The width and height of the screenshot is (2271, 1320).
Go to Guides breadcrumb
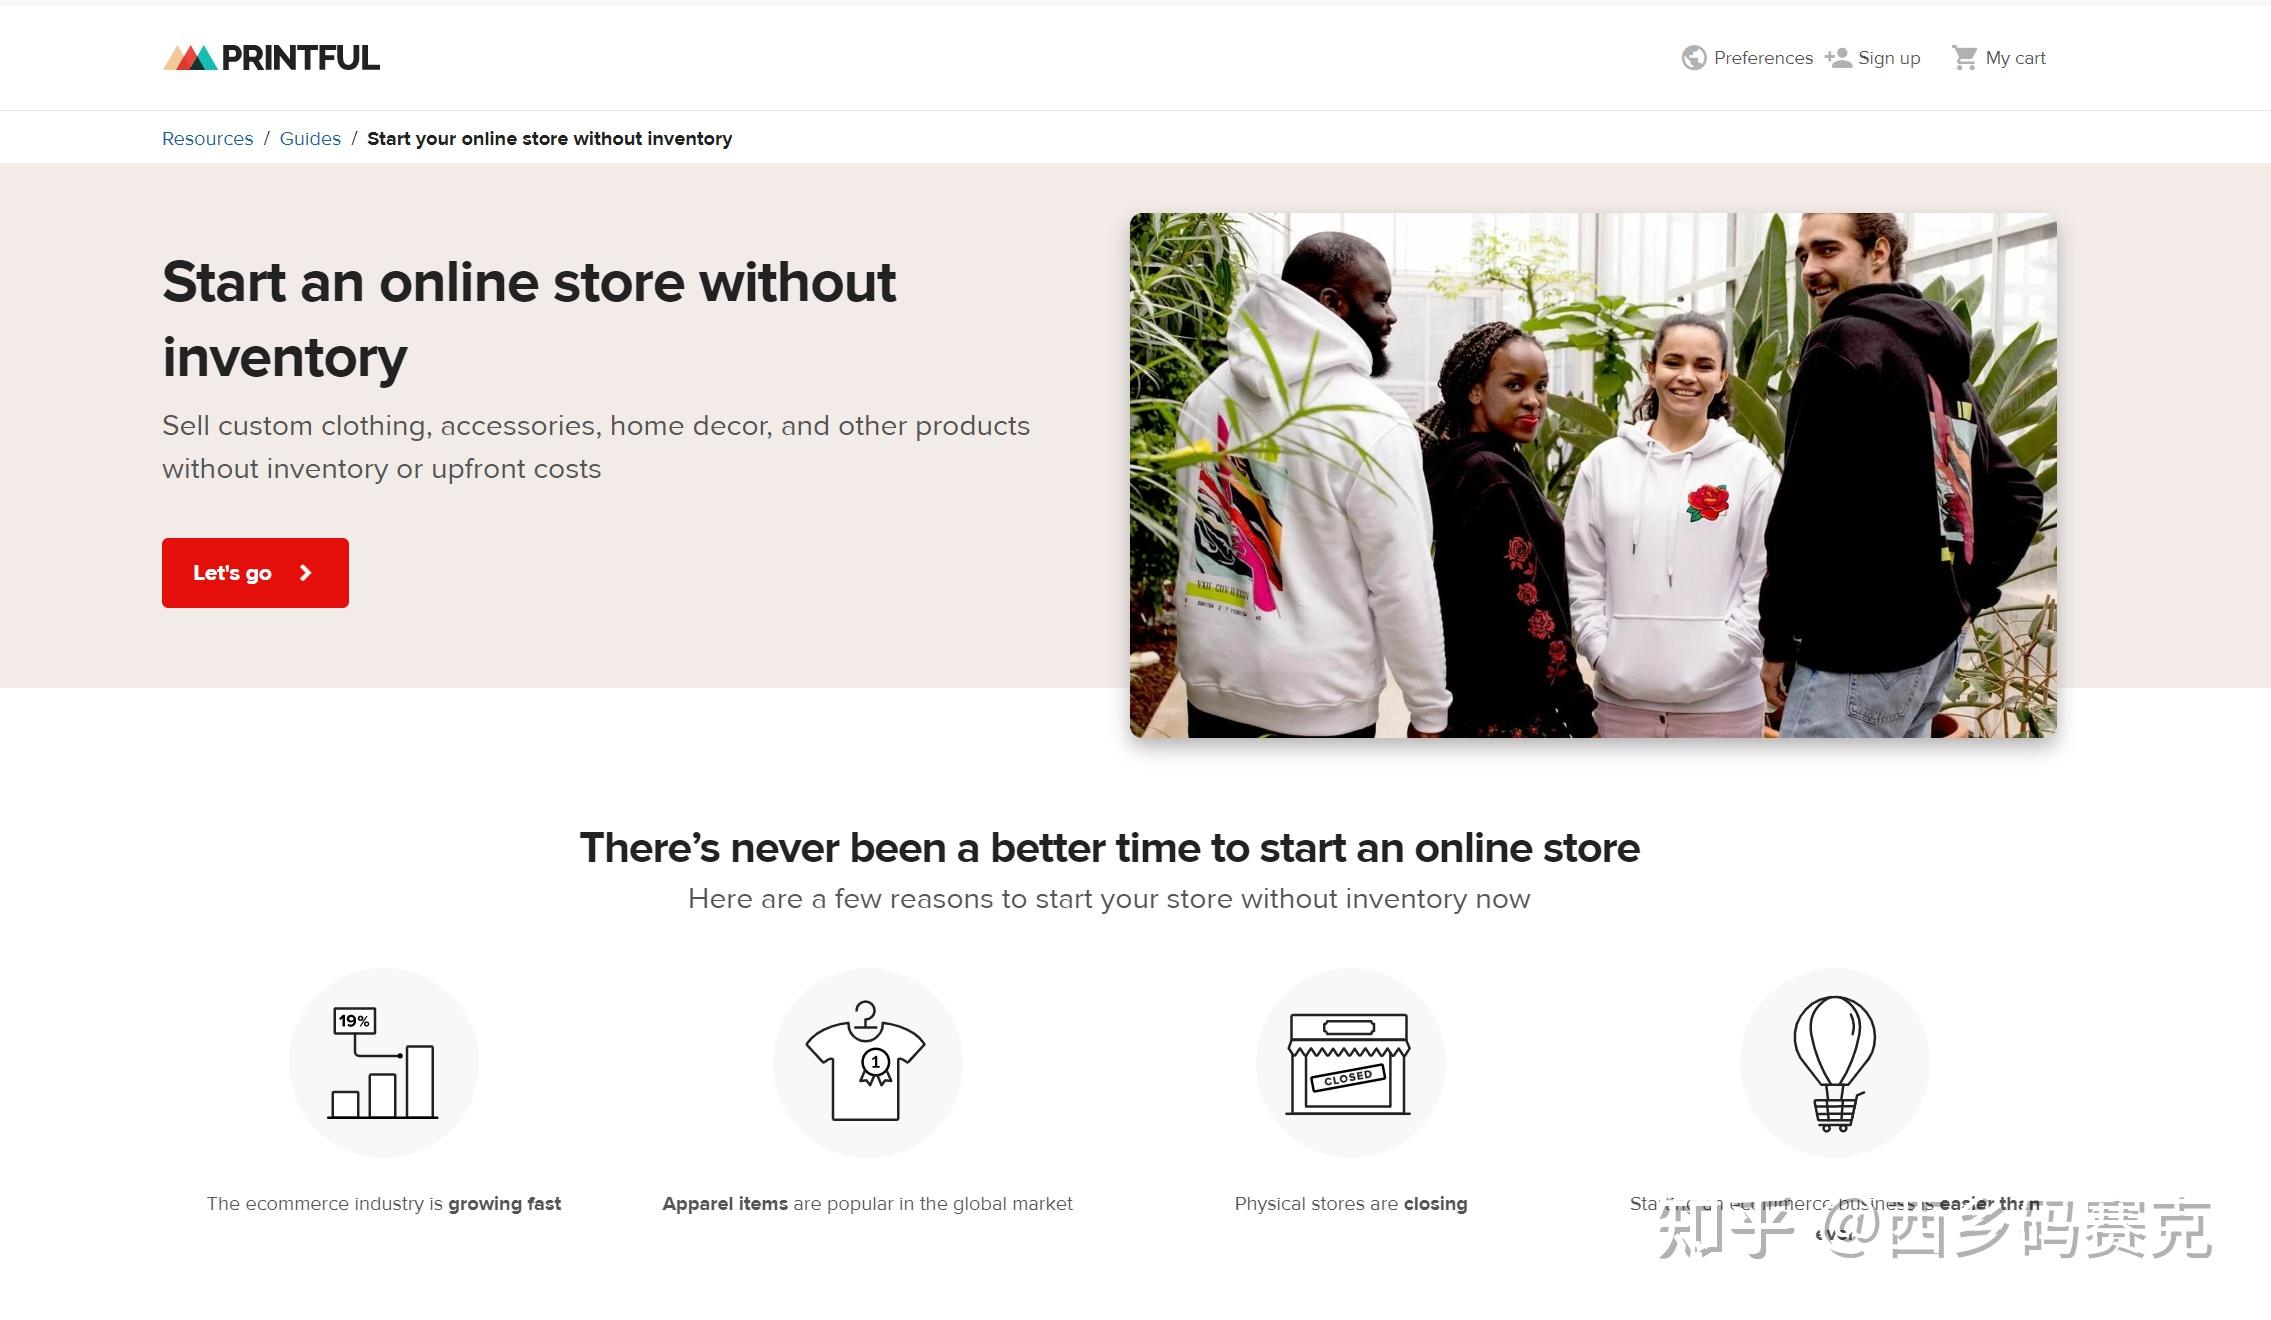coord(310,138)
